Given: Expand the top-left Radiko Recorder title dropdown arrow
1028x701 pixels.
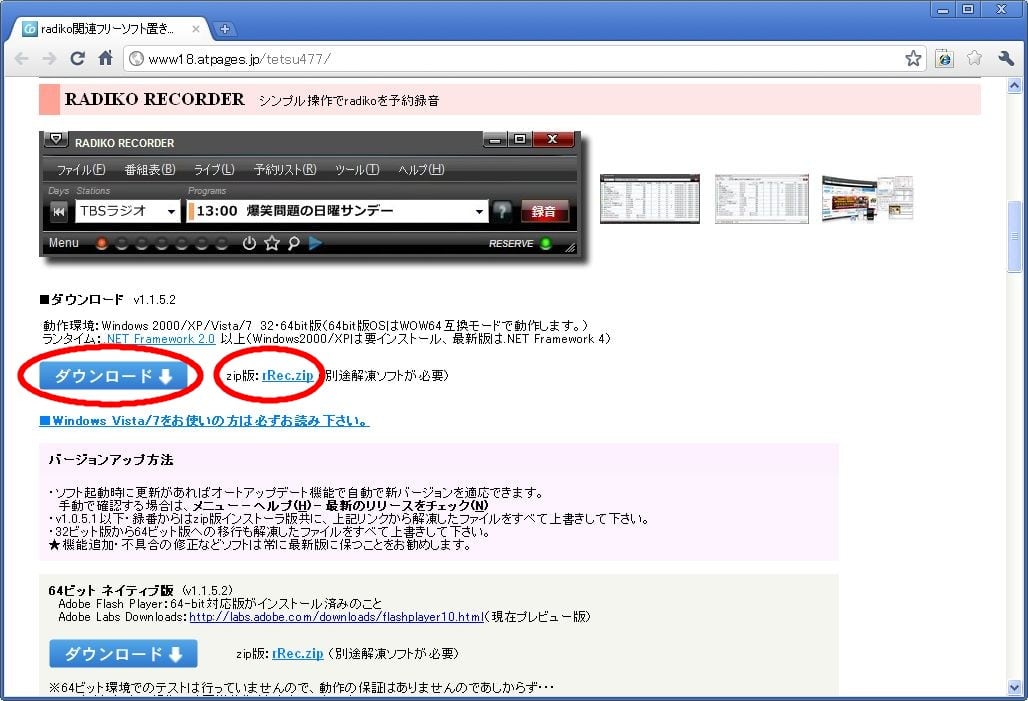Looking at the screenshot, I should click(x=56, y=141).
